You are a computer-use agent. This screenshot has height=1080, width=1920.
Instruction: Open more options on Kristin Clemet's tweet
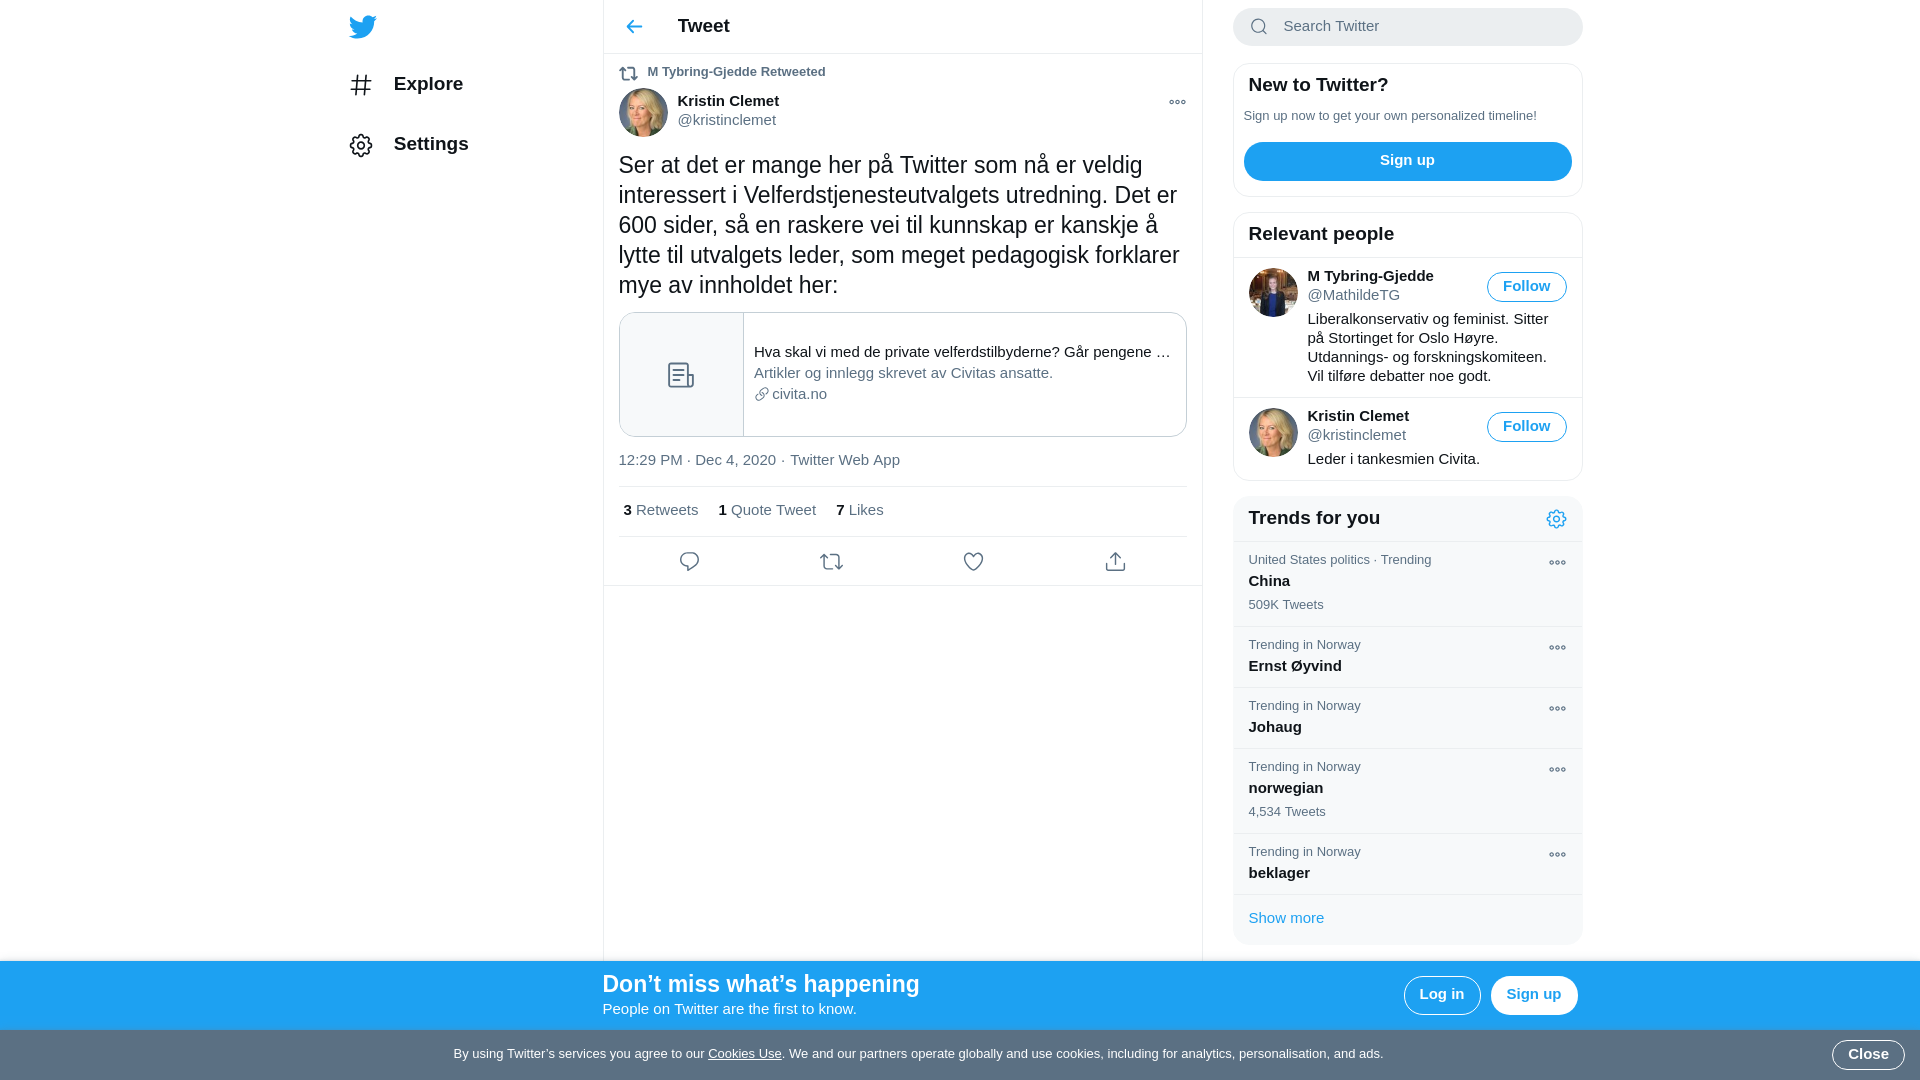click(1177, 102)
